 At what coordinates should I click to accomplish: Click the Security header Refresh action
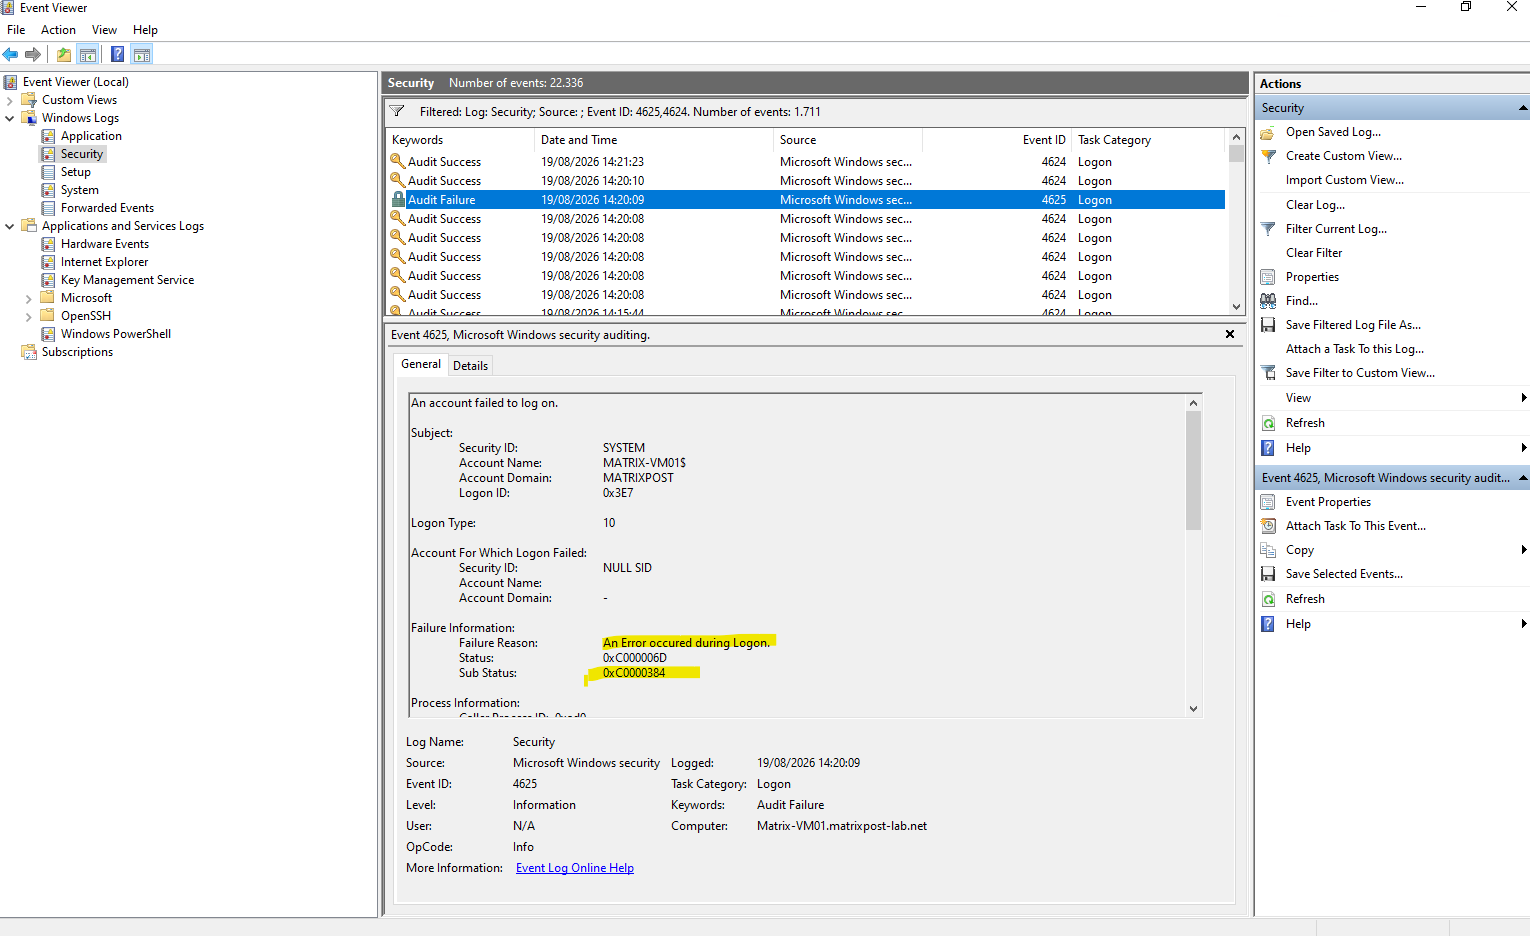point(1305,423)
